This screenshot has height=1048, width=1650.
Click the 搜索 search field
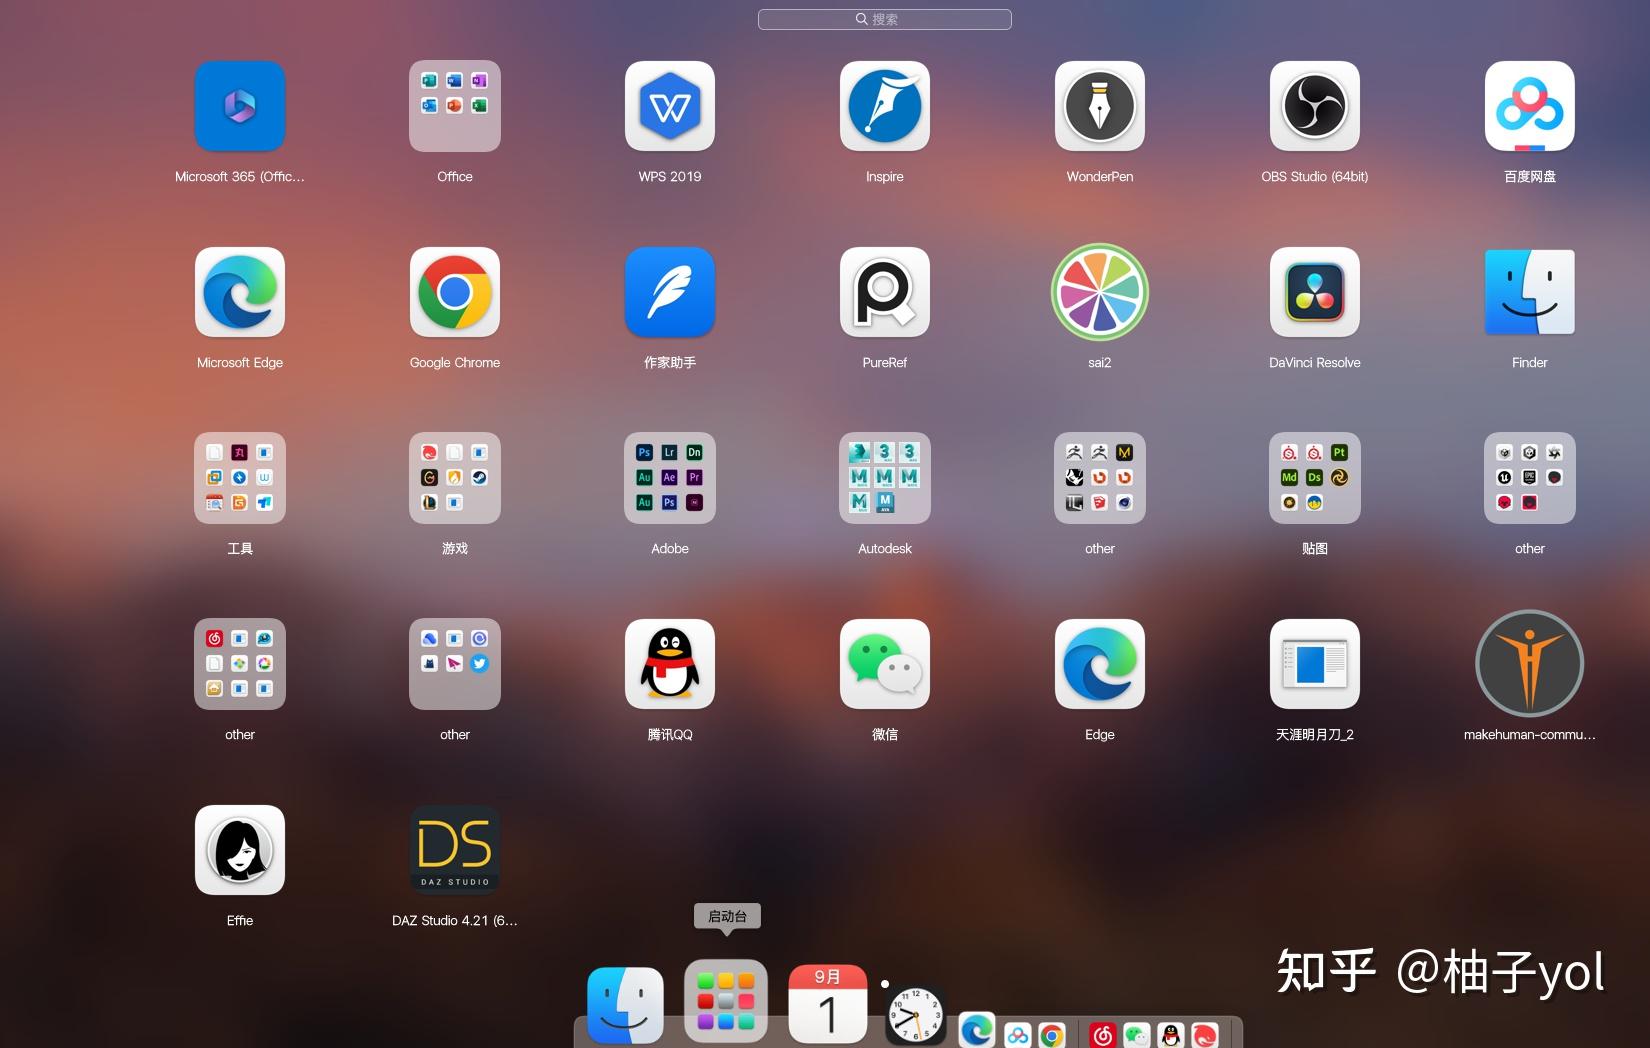(884, 19)
